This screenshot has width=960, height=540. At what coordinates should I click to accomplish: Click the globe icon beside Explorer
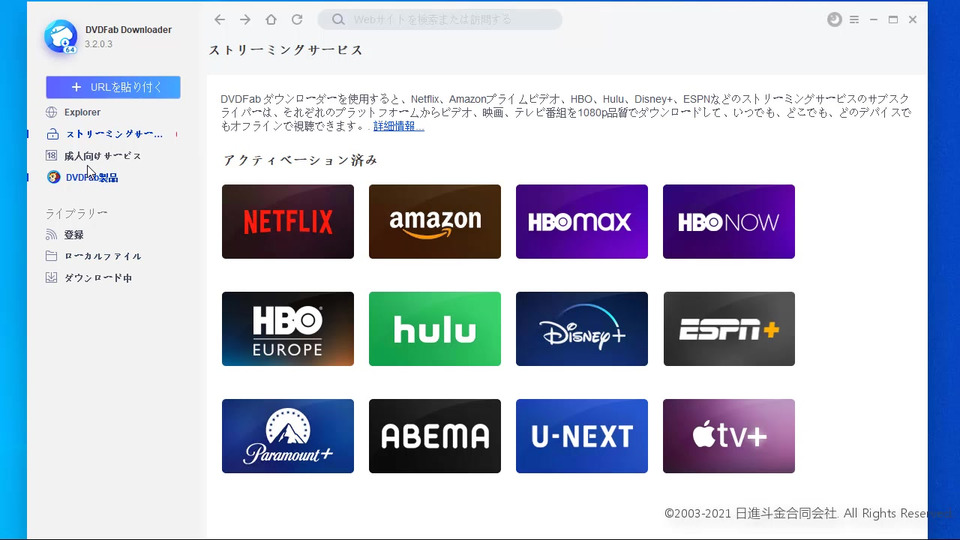point(51,112)
